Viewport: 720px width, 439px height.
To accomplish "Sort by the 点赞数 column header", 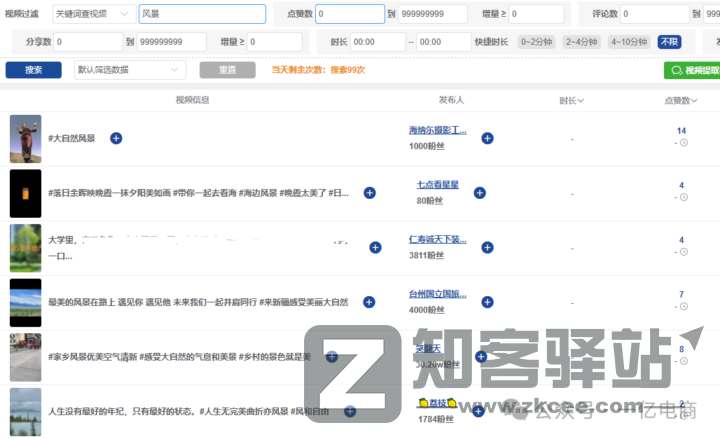I will tap(681, 101).
